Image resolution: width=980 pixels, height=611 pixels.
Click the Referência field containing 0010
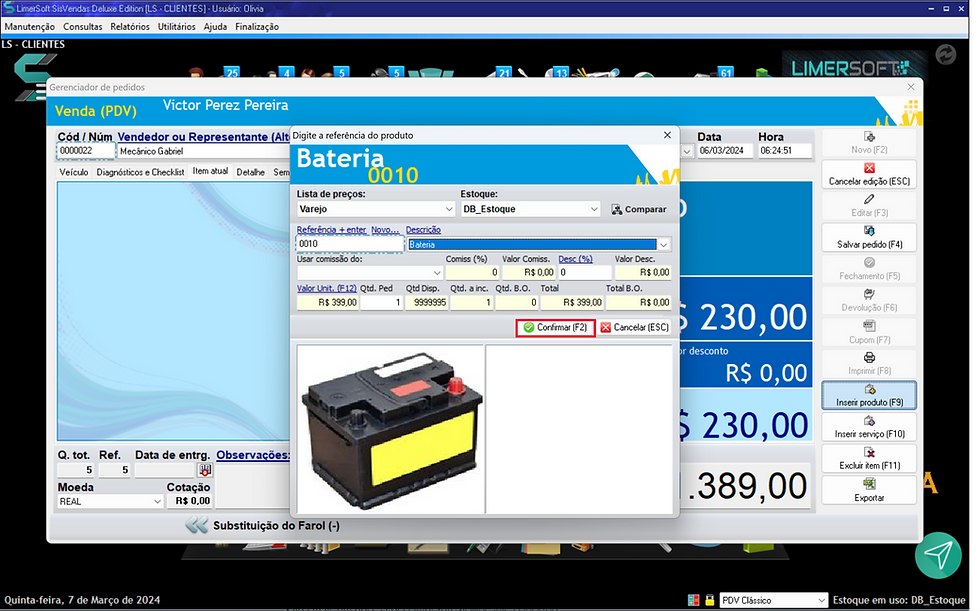pyautogui.click(x=349, y=244)
